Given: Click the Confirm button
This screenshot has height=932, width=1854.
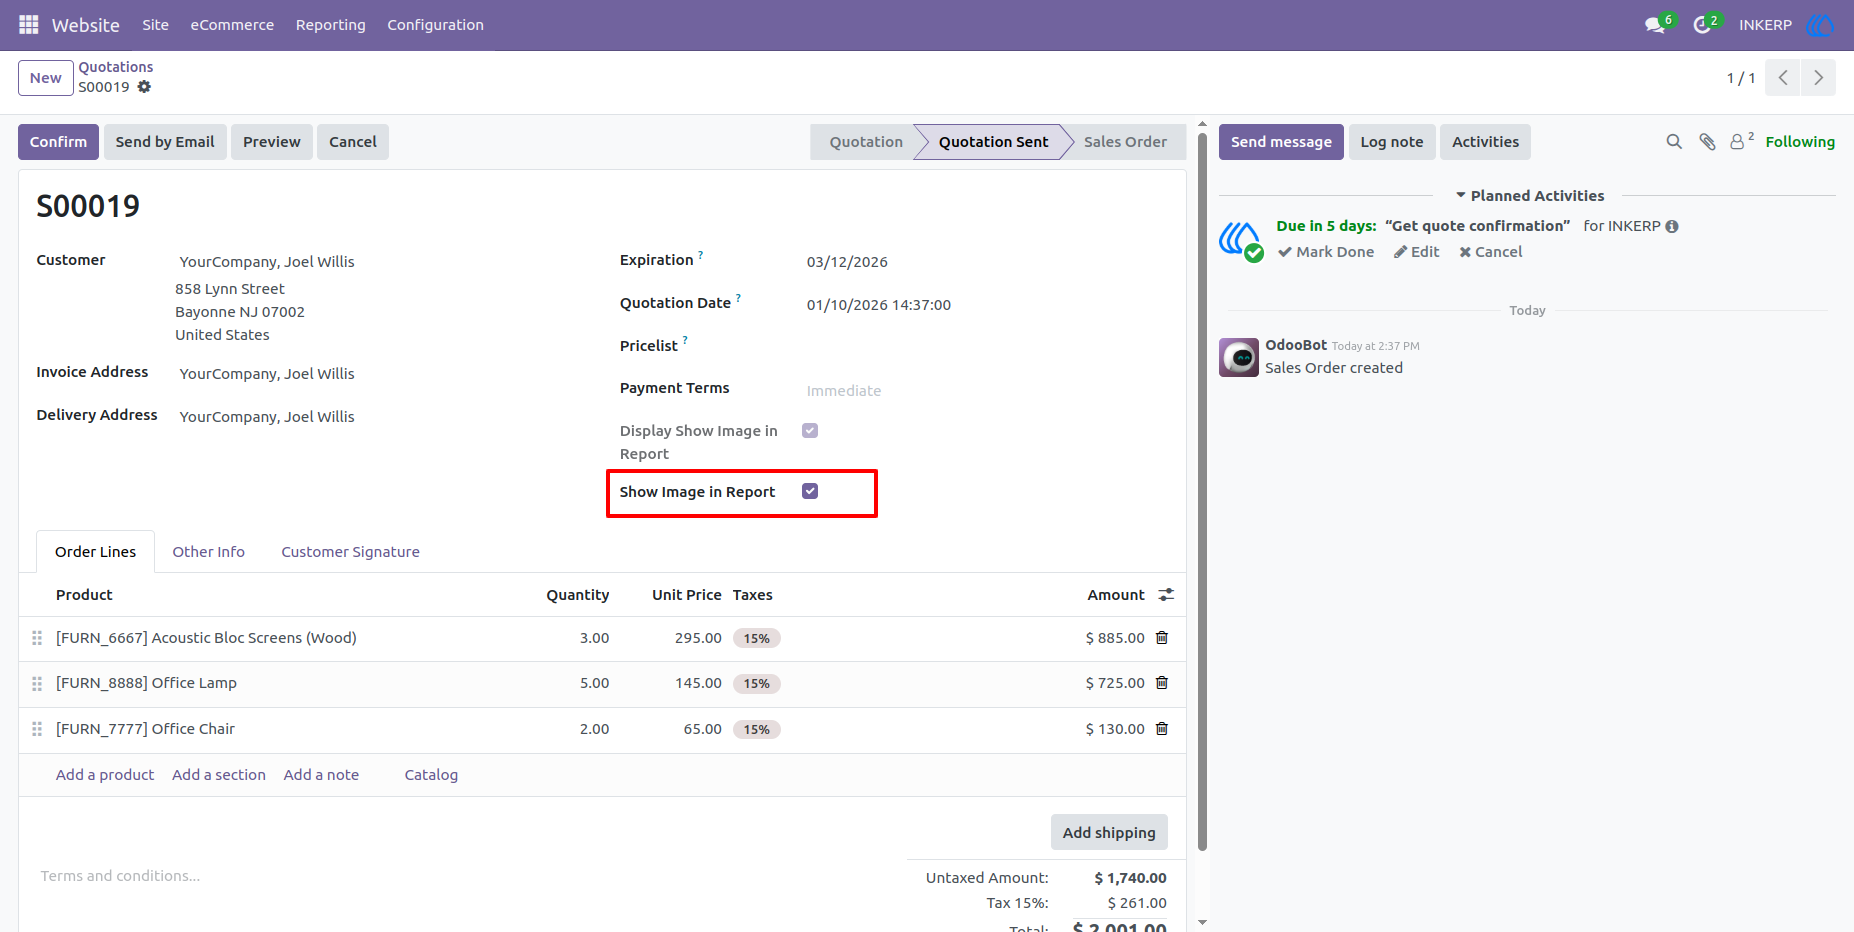Looking at the screenshot, I should pyautogui.click(x=58, y=142).
